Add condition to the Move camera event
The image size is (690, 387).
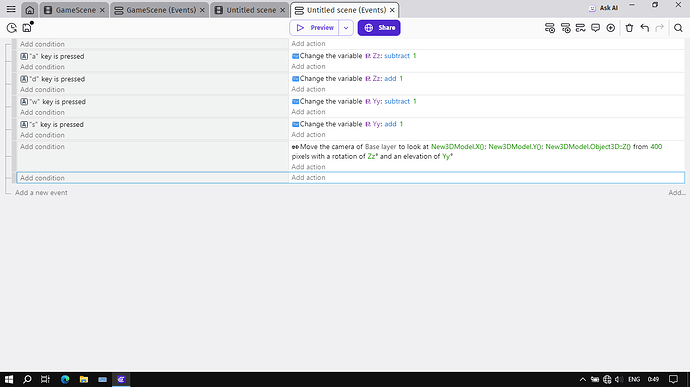tap(42, 147)
